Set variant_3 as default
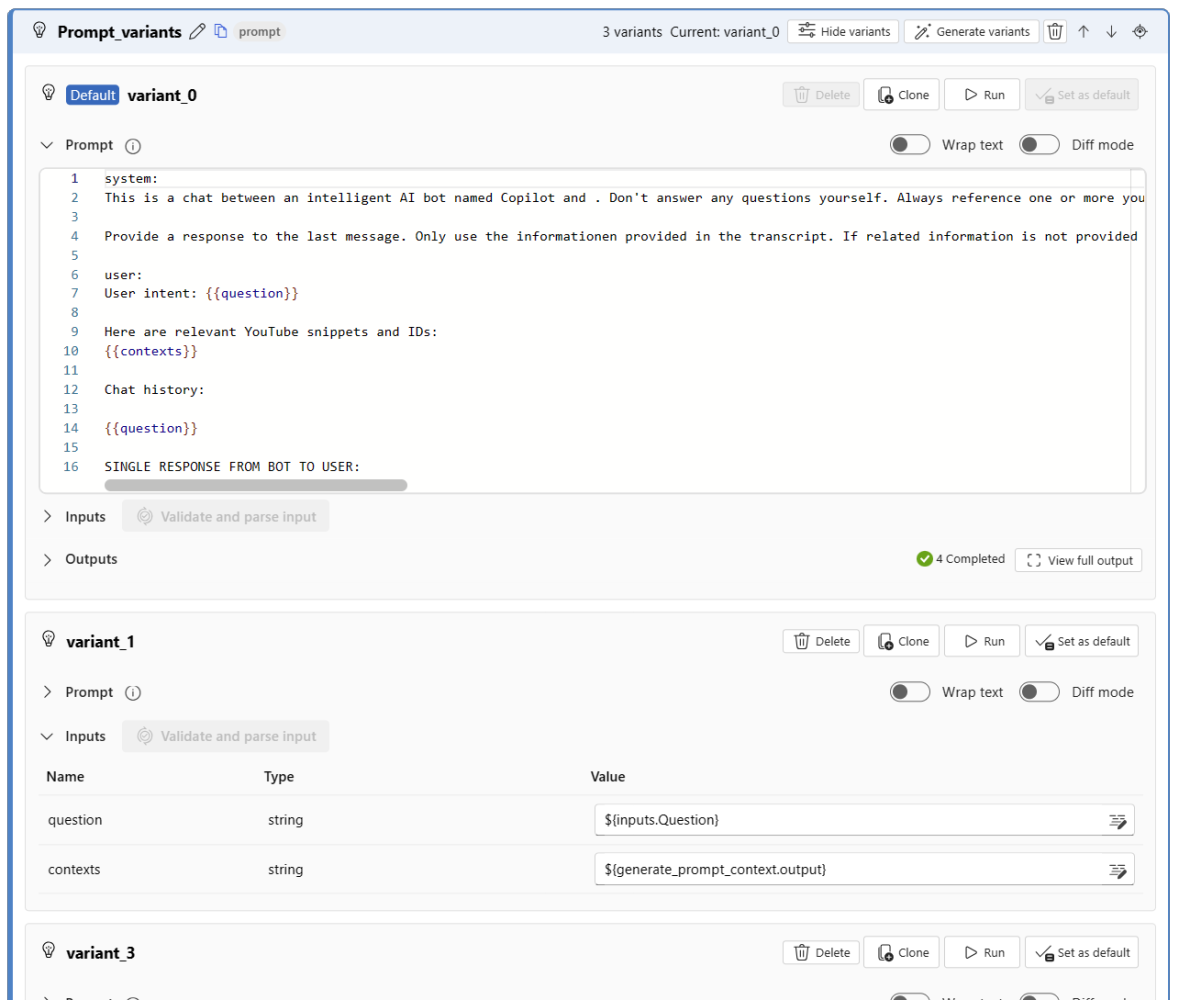Viewport: 1179px width, 1000px height. (x=1081, y=952)
